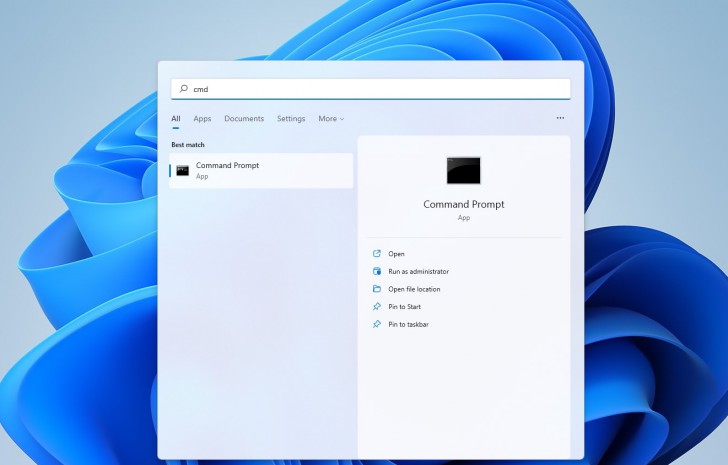The width and height of the screenshot is (728, 465).
Task: Click the magnifier icon in search box
Action: click(183, 89)
